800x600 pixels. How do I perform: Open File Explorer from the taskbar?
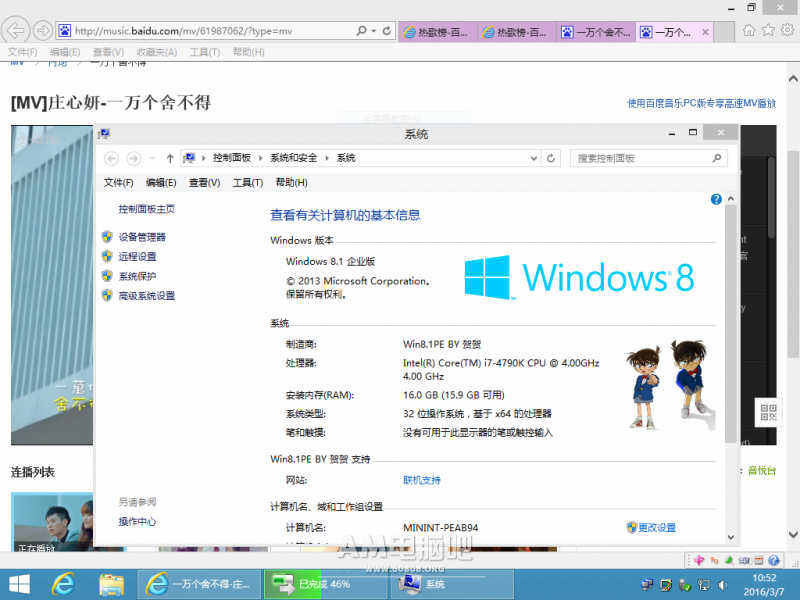[111, 584]
